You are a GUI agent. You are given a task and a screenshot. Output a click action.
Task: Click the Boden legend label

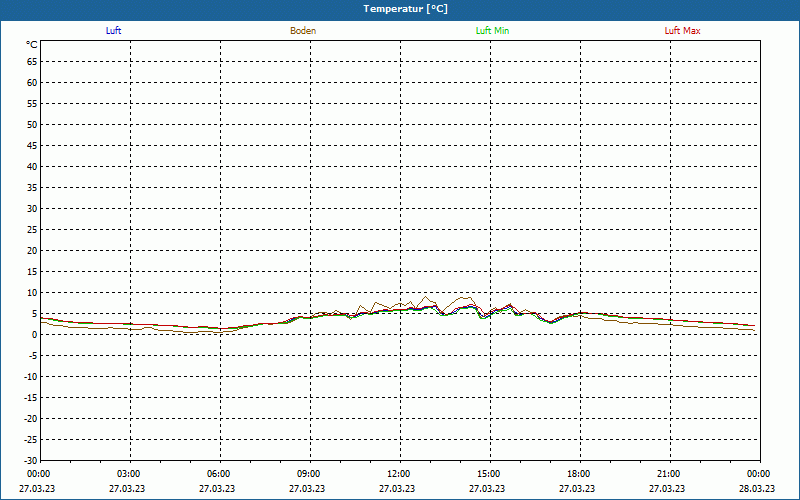[303, 31]
